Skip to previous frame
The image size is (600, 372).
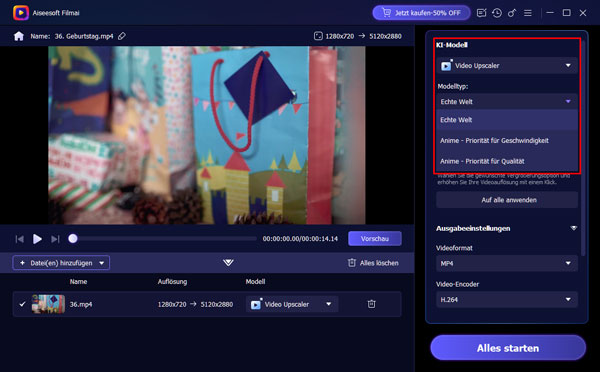[20, 239]
